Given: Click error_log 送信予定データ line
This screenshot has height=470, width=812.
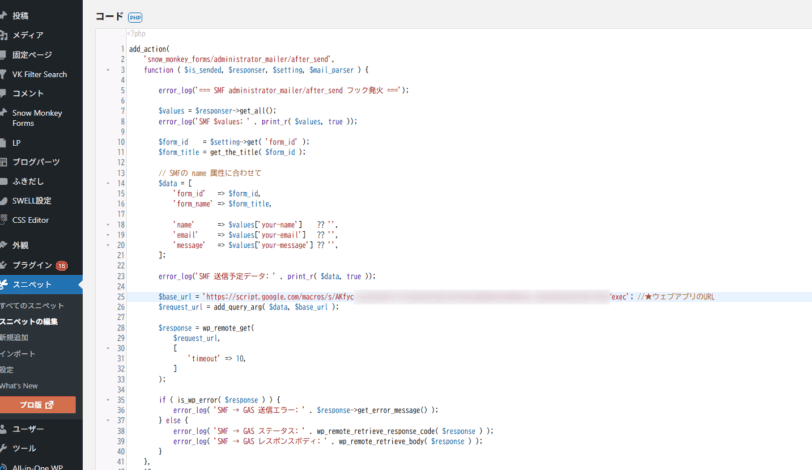Looking at the screenshot, I should [x=267, y=276].
